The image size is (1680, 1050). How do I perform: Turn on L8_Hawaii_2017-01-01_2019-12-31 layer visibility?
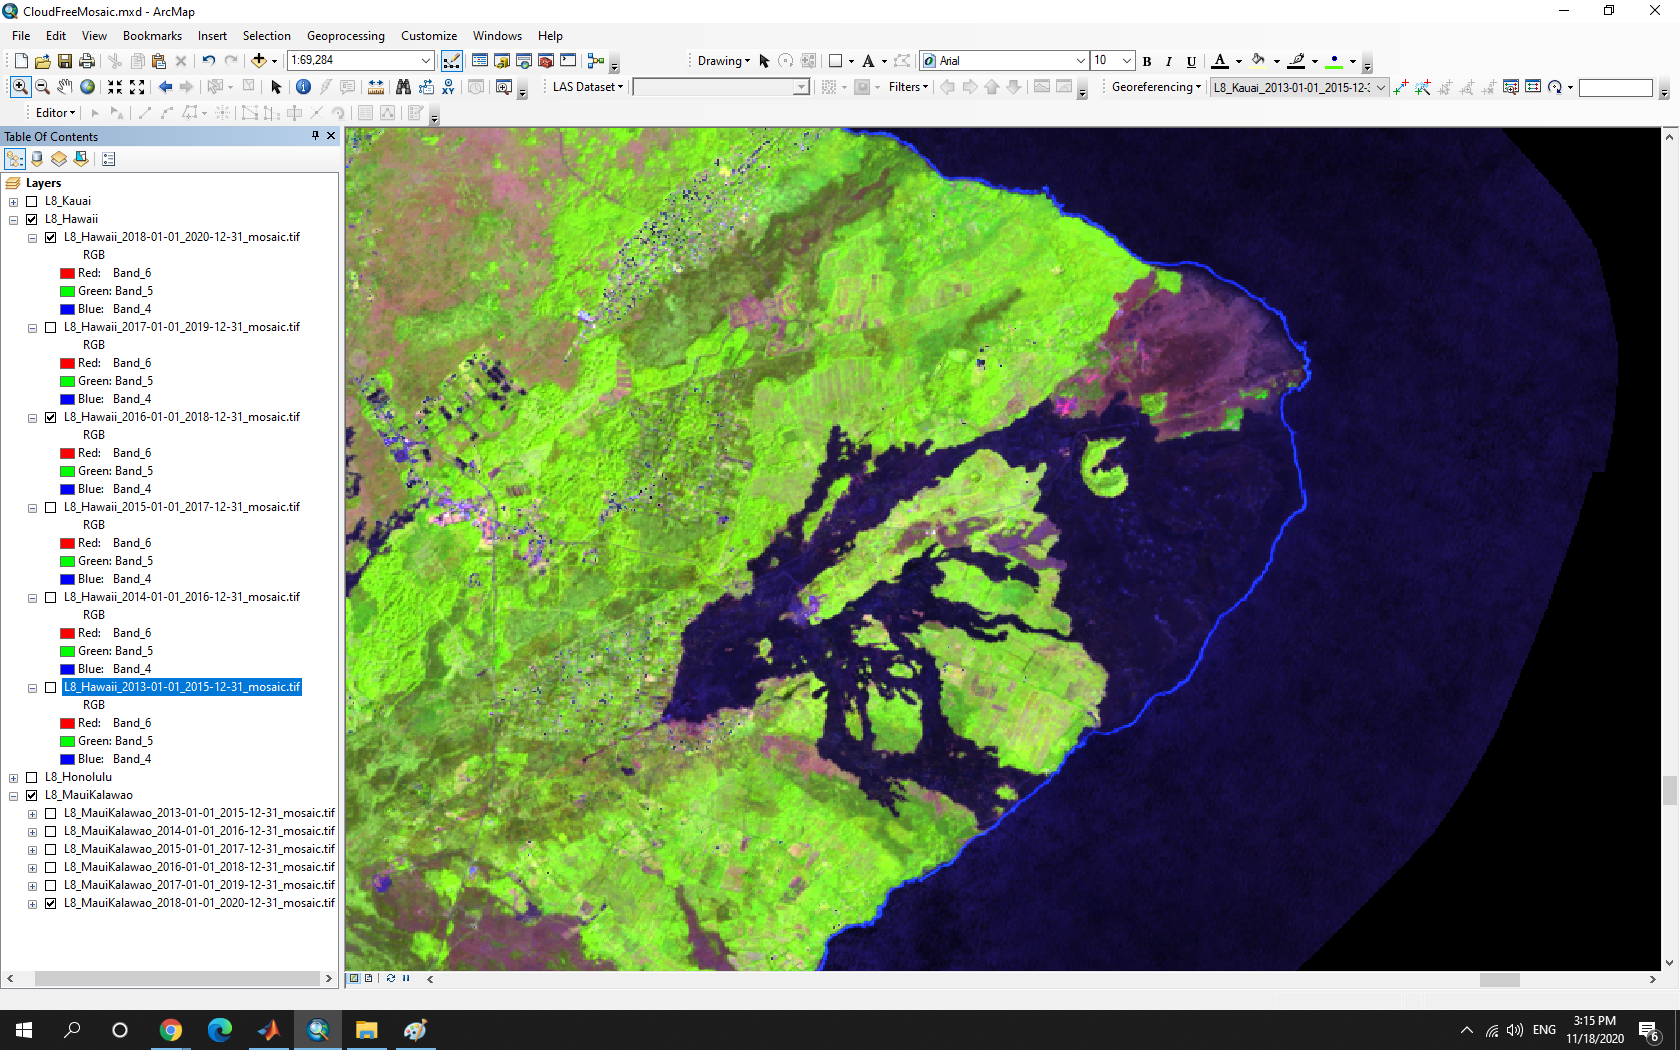click(50, 327)
